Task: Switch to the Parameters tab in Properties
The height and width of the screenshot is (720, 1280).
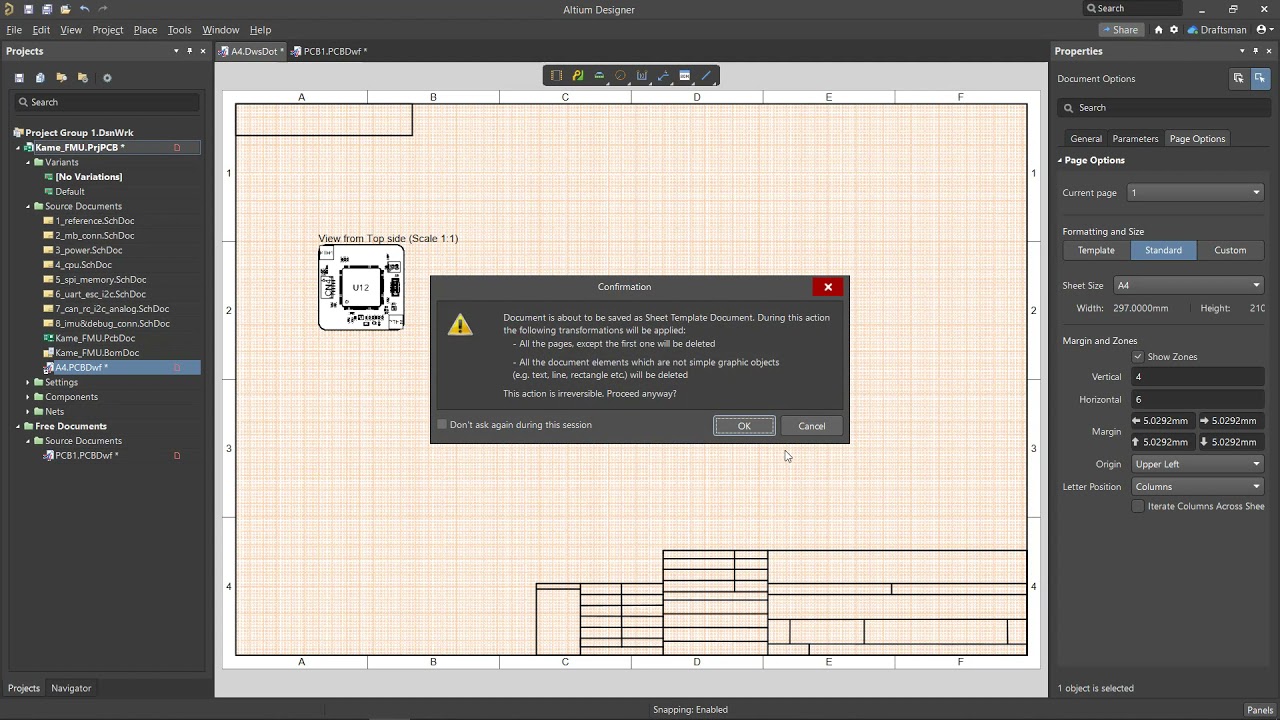Action: (1135, 139)
